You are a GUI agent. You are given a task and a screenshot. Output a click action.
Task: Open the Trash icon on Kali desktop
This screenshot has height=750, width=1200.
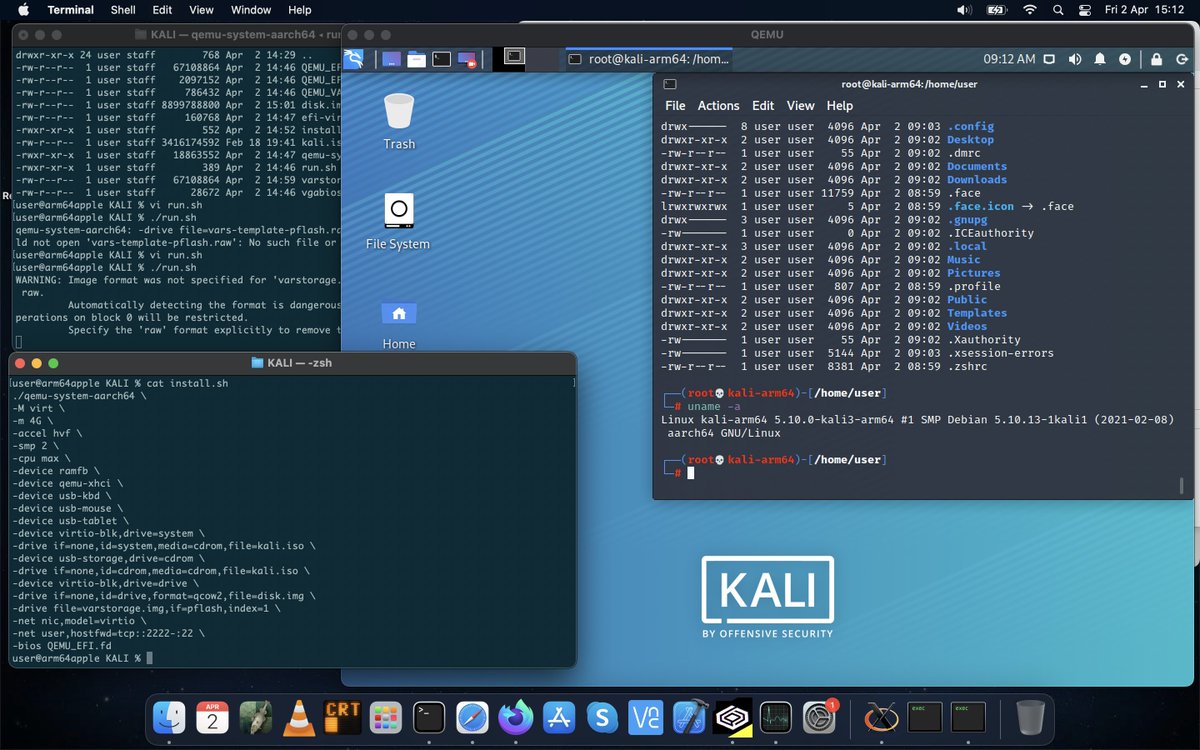click(x=399, y=120)
